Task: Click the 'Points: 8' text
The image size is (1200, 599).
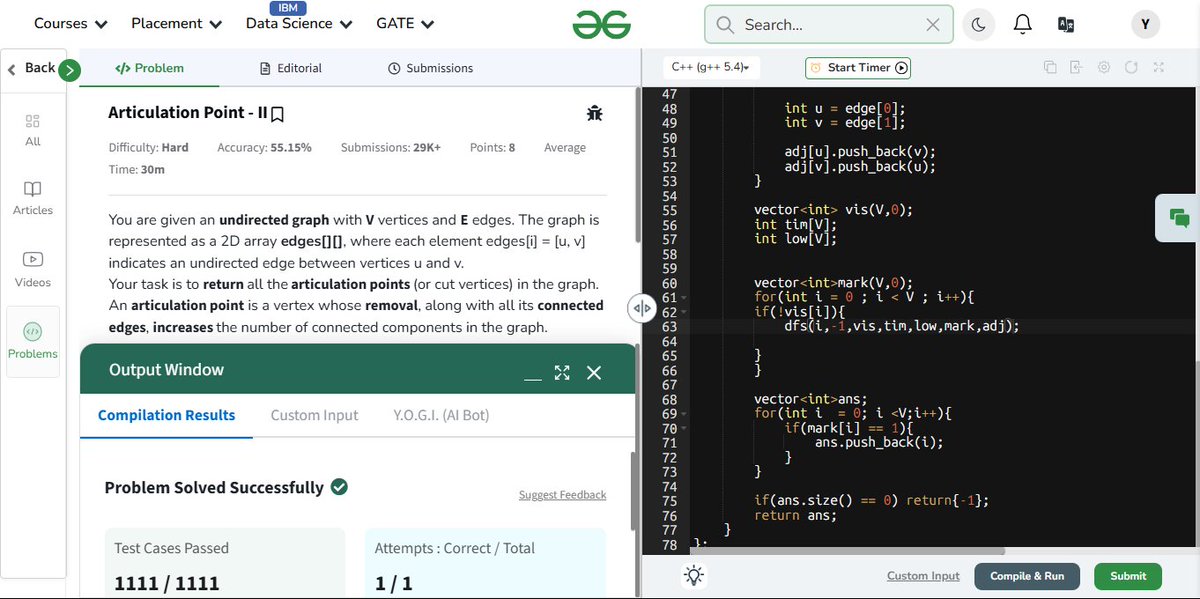Action: (x=492, y=147)
